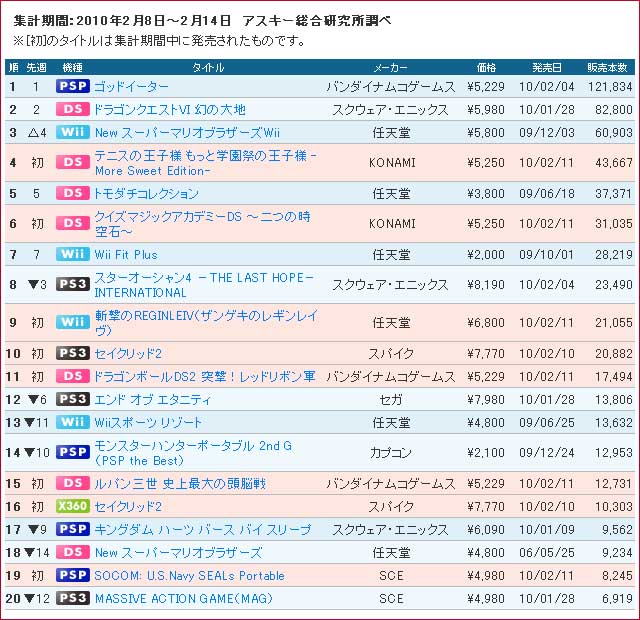Screen dimensions: 640x620
Task: Click the release date 06/05/25
Action: (547, 553)
